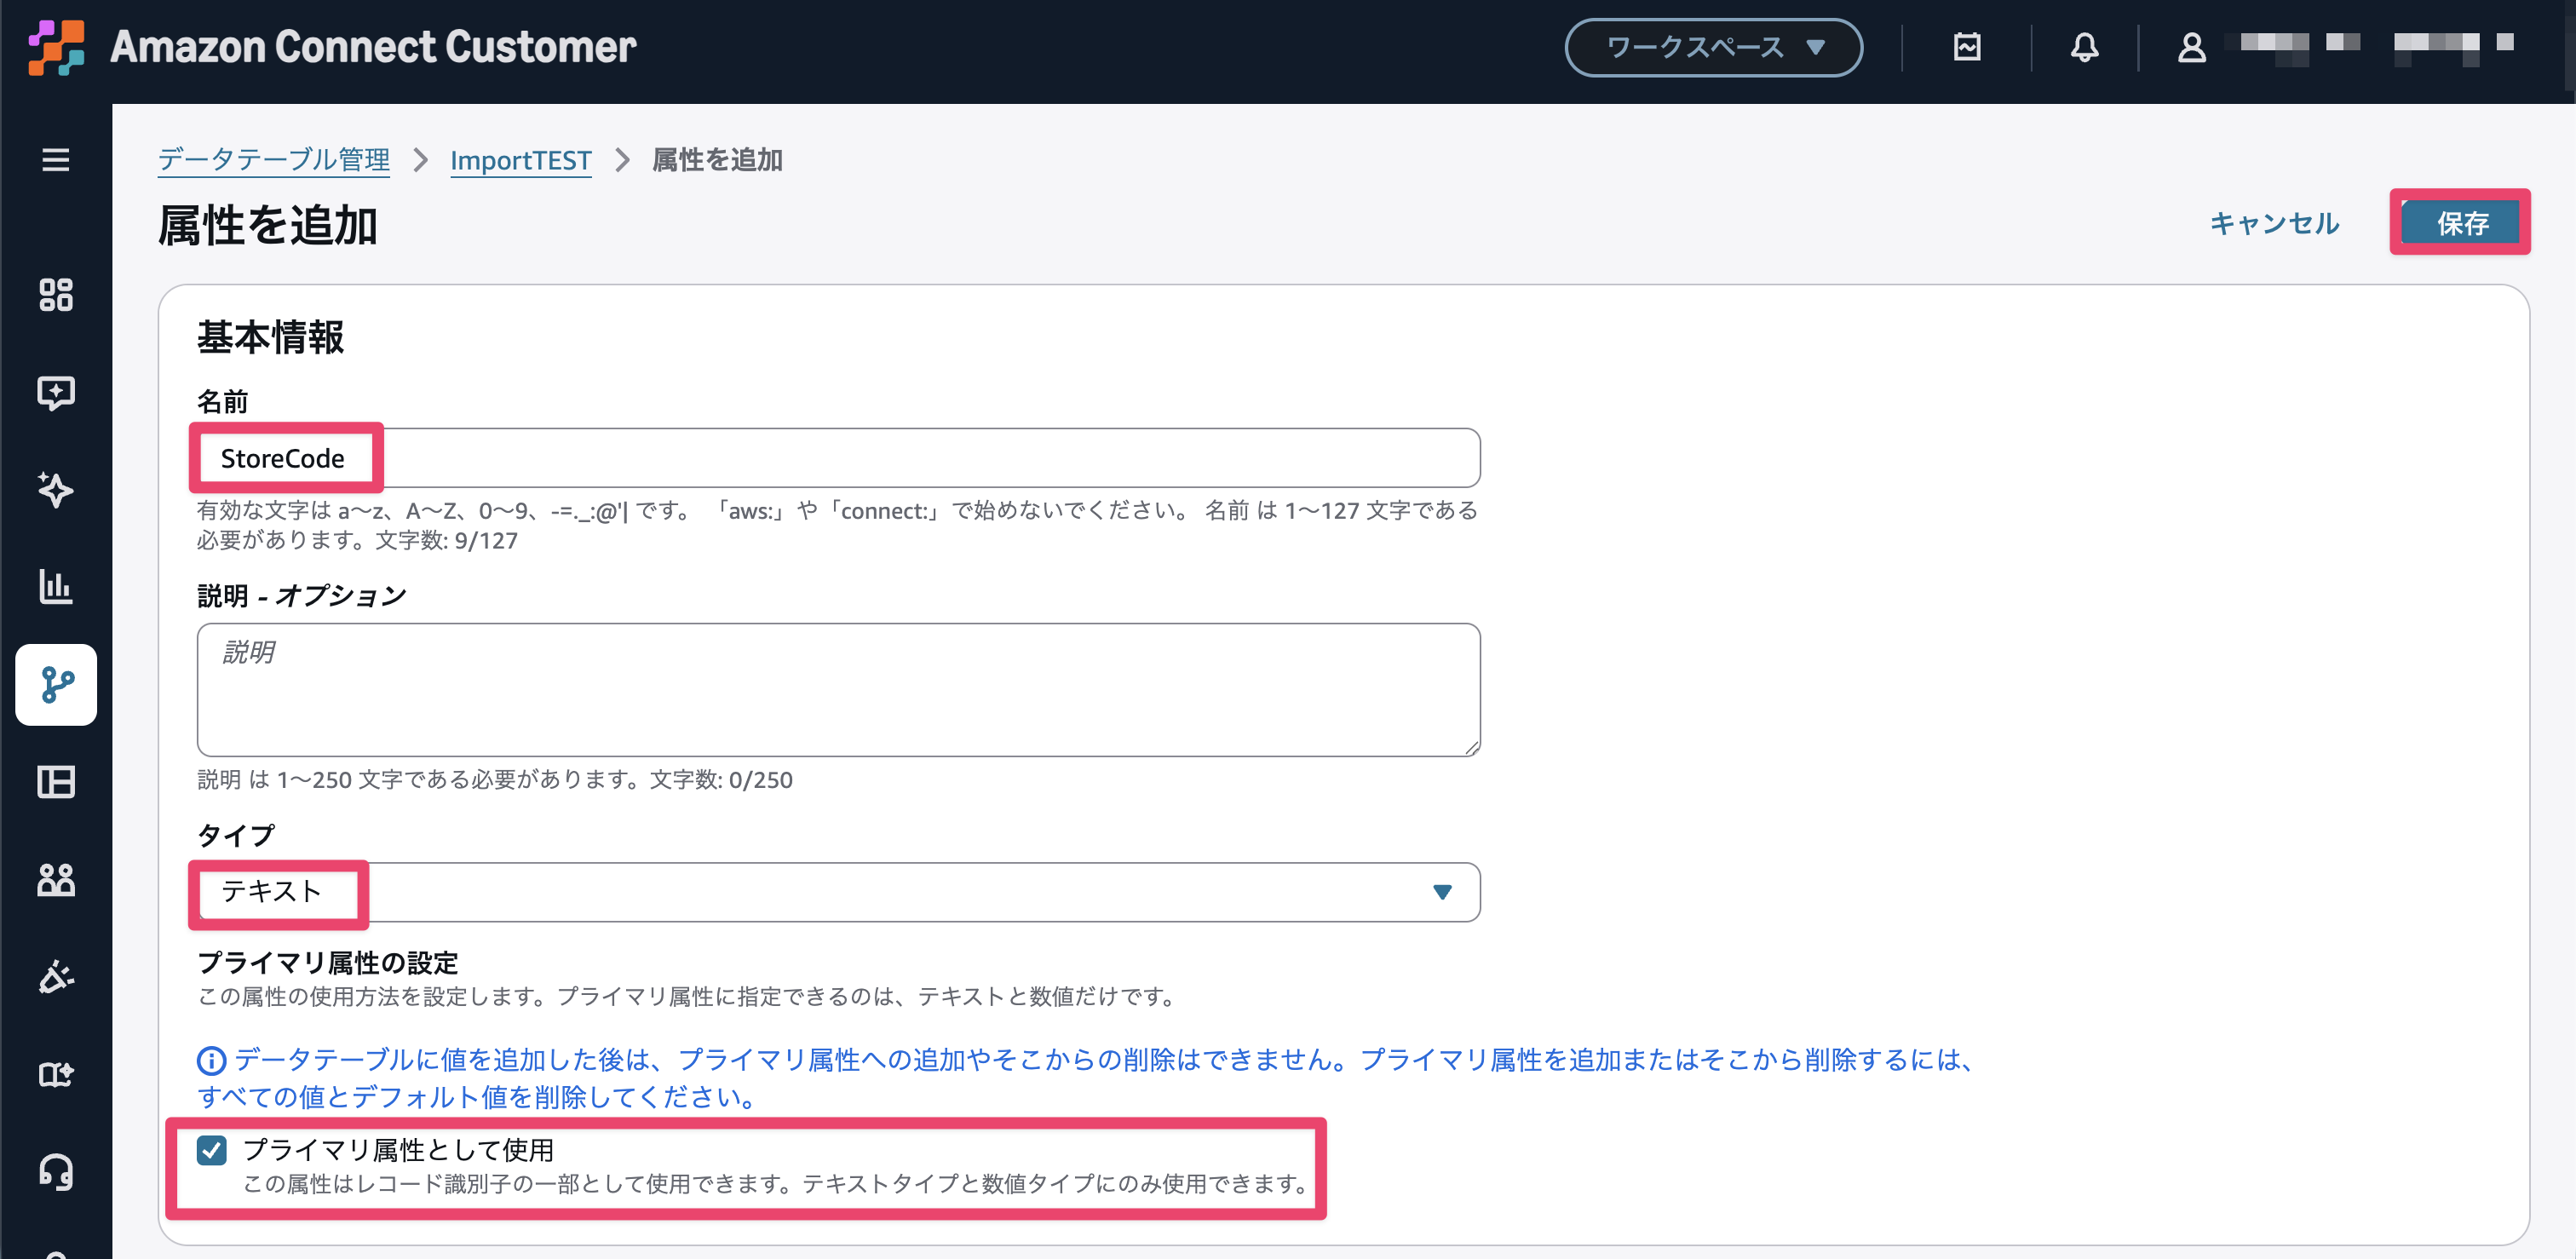Click the info icon beside primary attribute notice
This screenshot has width=2576, height=1259.
[x=211, y=1060]
